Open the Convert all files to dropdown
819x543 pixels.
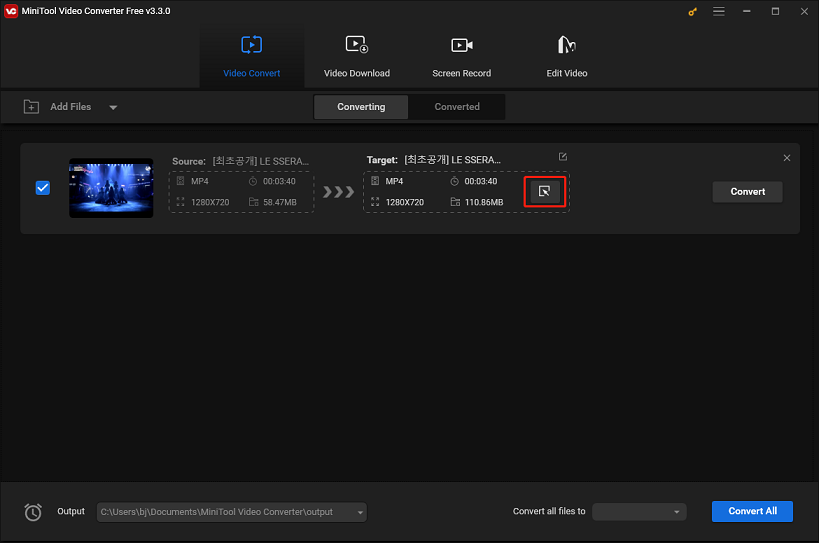tap(639, 512)
